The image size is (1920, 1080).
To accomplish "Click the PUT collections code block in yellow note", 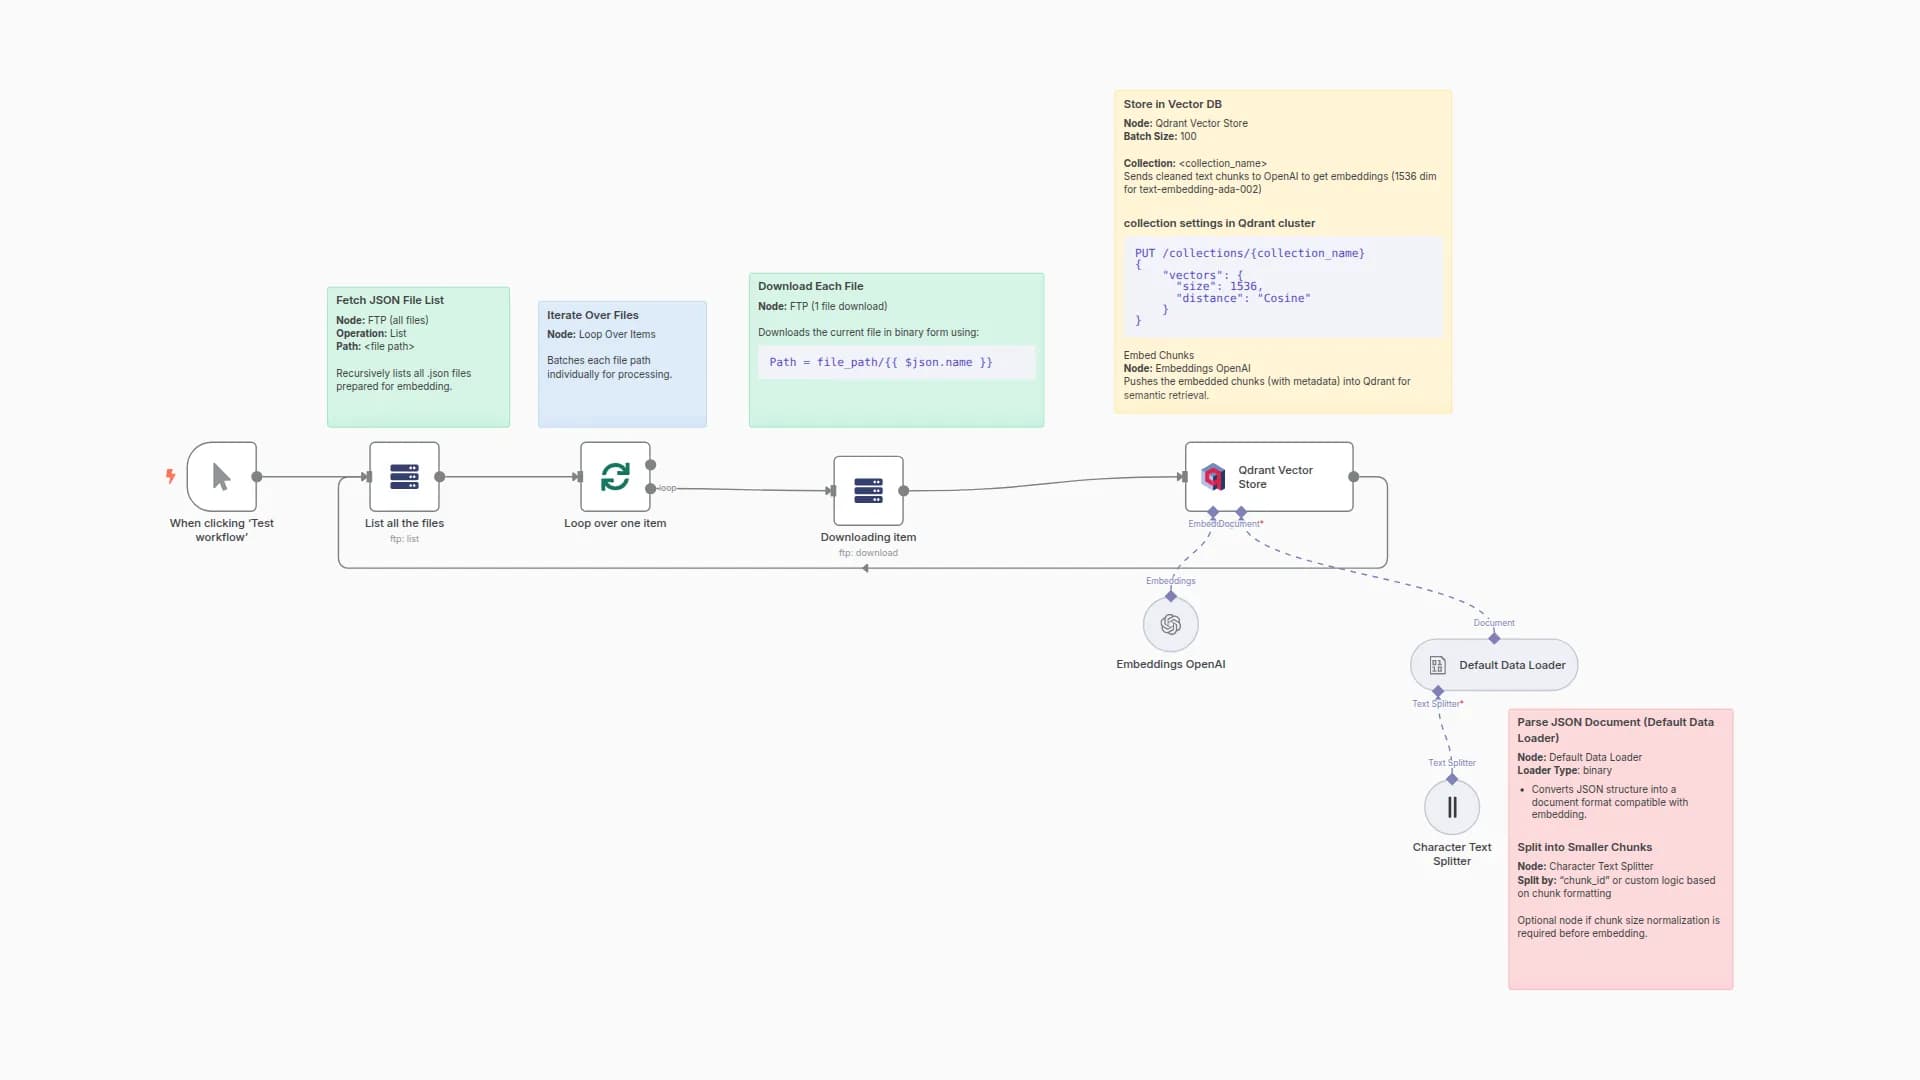I will coord(1283,287).
